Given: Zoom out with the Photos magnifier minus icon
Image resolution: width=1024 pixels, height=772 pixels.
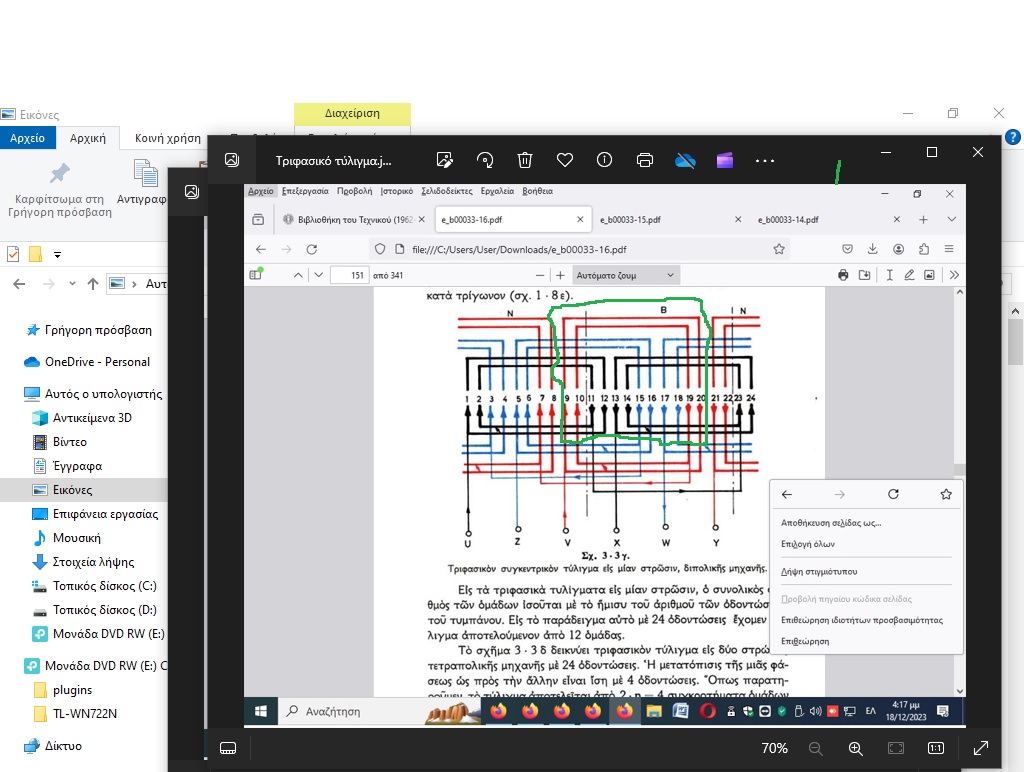Looking at the screenshot, I should (x=816, y=748).
